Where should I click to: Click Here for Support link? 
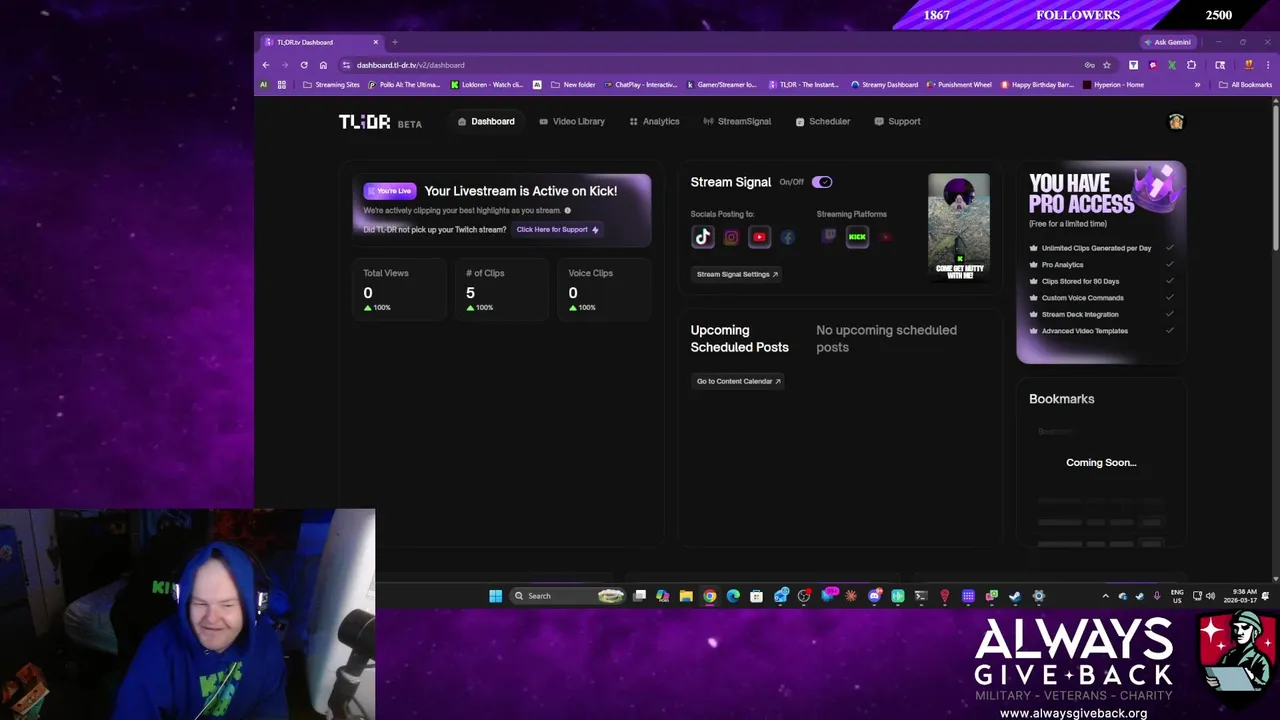pyautogui.click(x=557, y=230)
